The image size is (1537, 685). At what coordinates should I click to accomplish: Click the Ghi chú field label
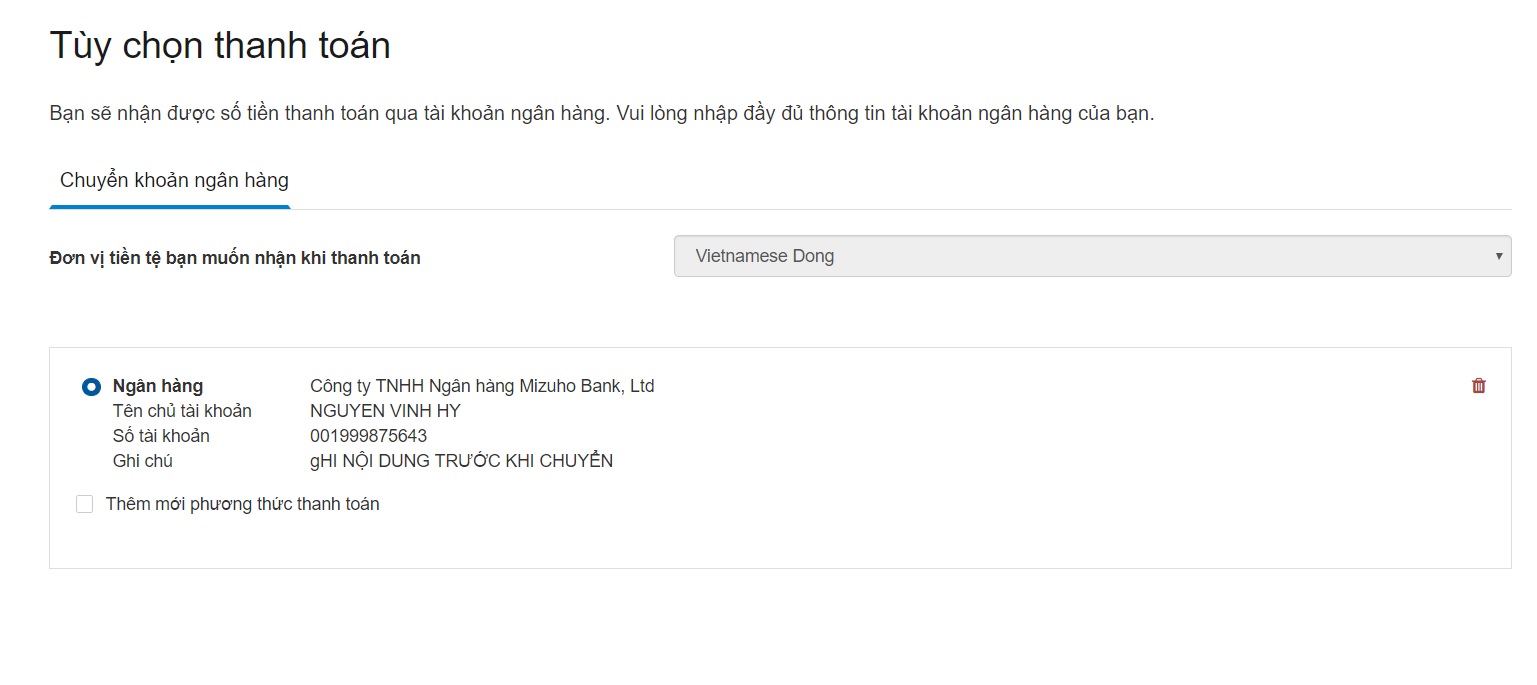pos(143,461)
